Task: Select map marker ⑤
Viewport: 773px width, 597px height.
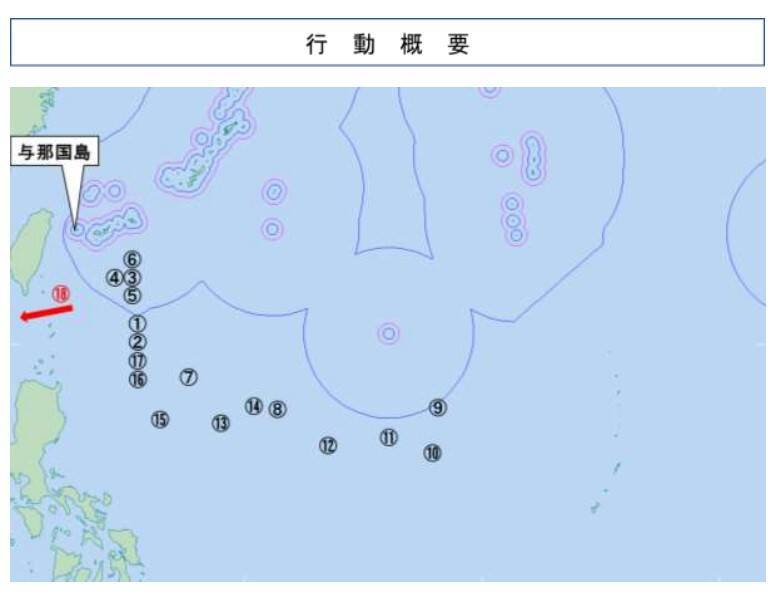Action: pos(132,296)
